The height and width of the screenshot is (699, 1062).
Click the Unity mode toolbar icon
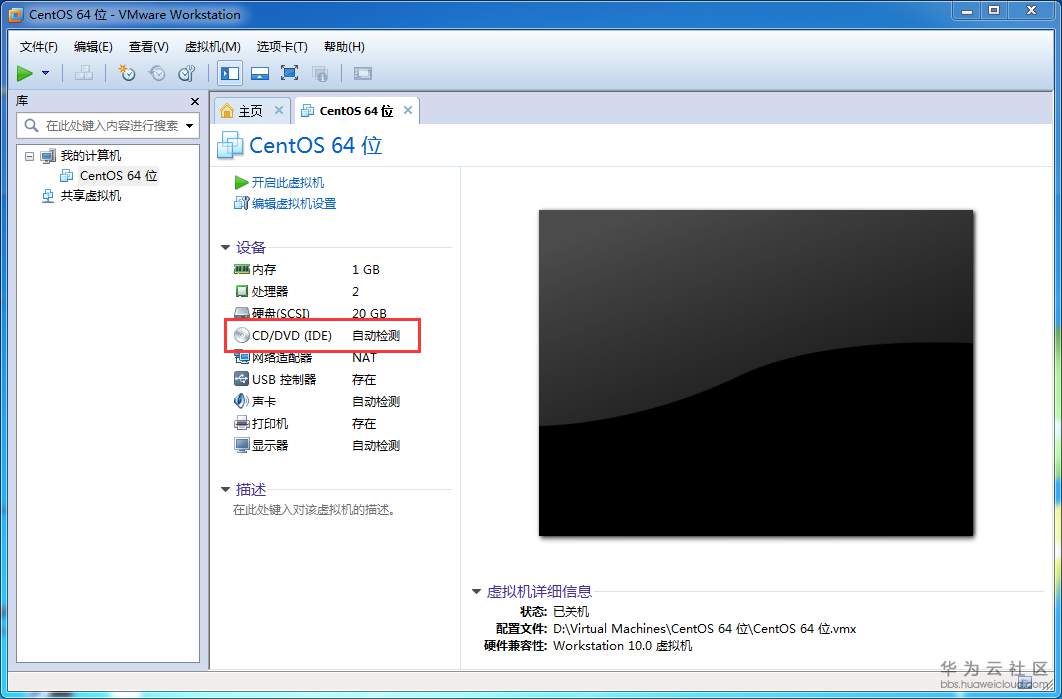coord(320,73)
